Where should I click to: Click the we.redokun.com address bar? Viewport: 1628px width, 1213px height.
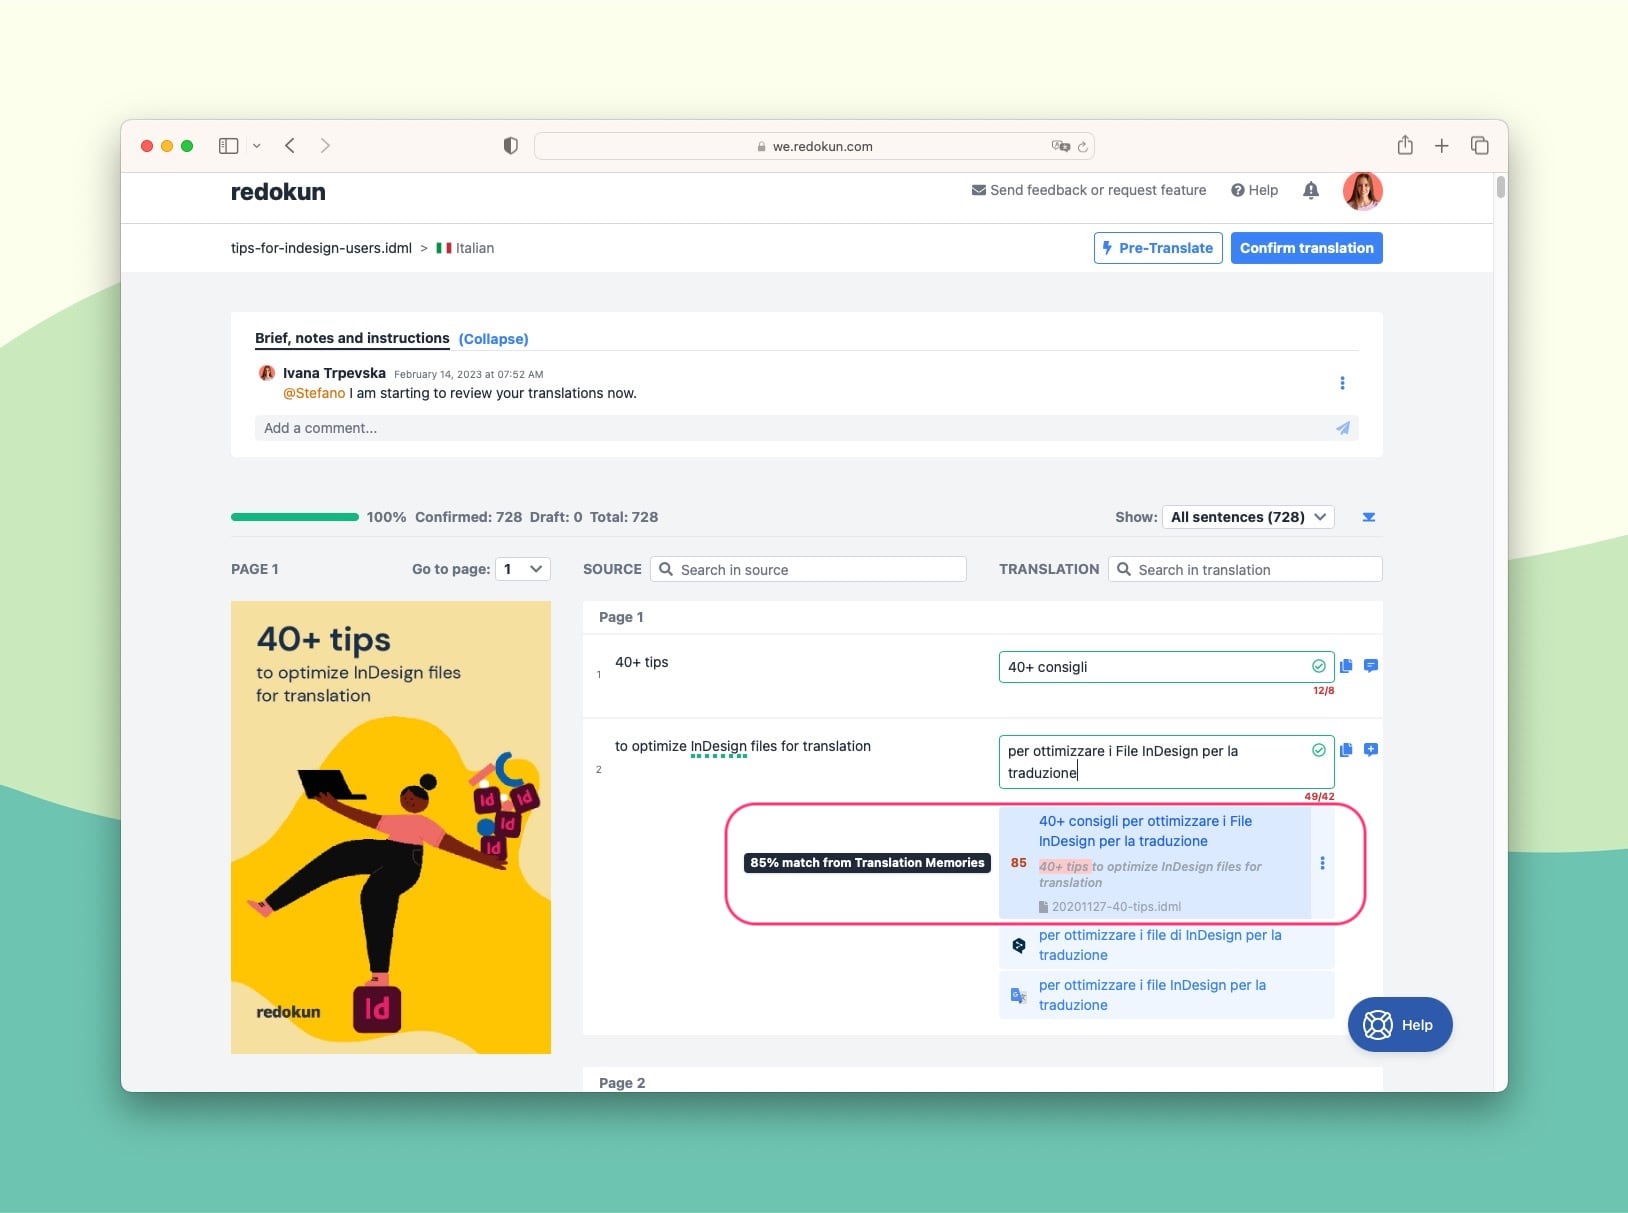(814, 146)
